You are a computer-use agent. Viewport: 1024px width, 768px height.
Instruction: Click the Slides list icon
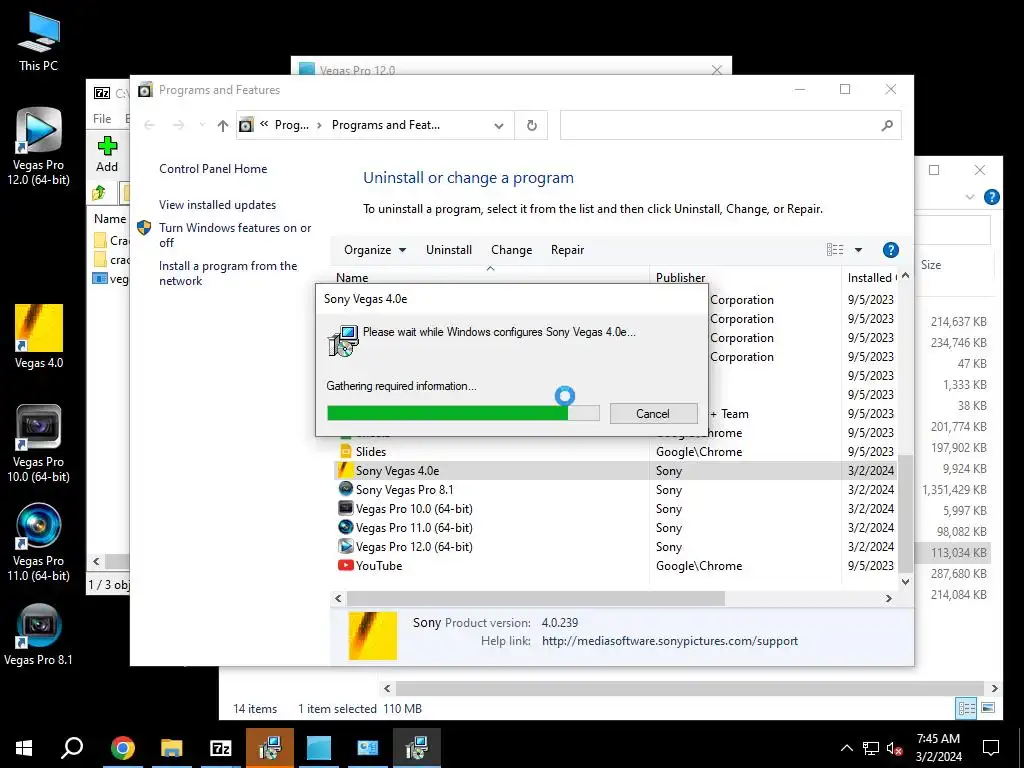pyautogui.click(x=345, y=451)
